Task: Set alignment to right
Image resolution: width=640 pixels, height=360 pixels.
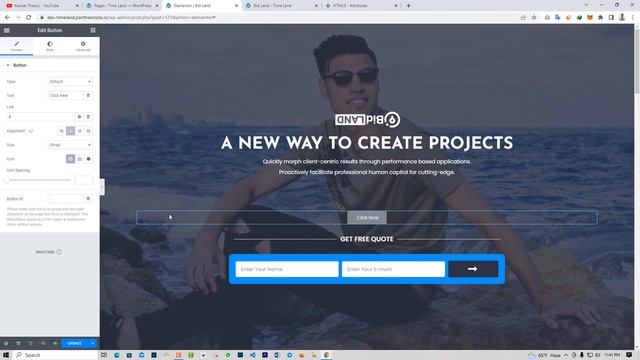Action: tap(80, 131)
